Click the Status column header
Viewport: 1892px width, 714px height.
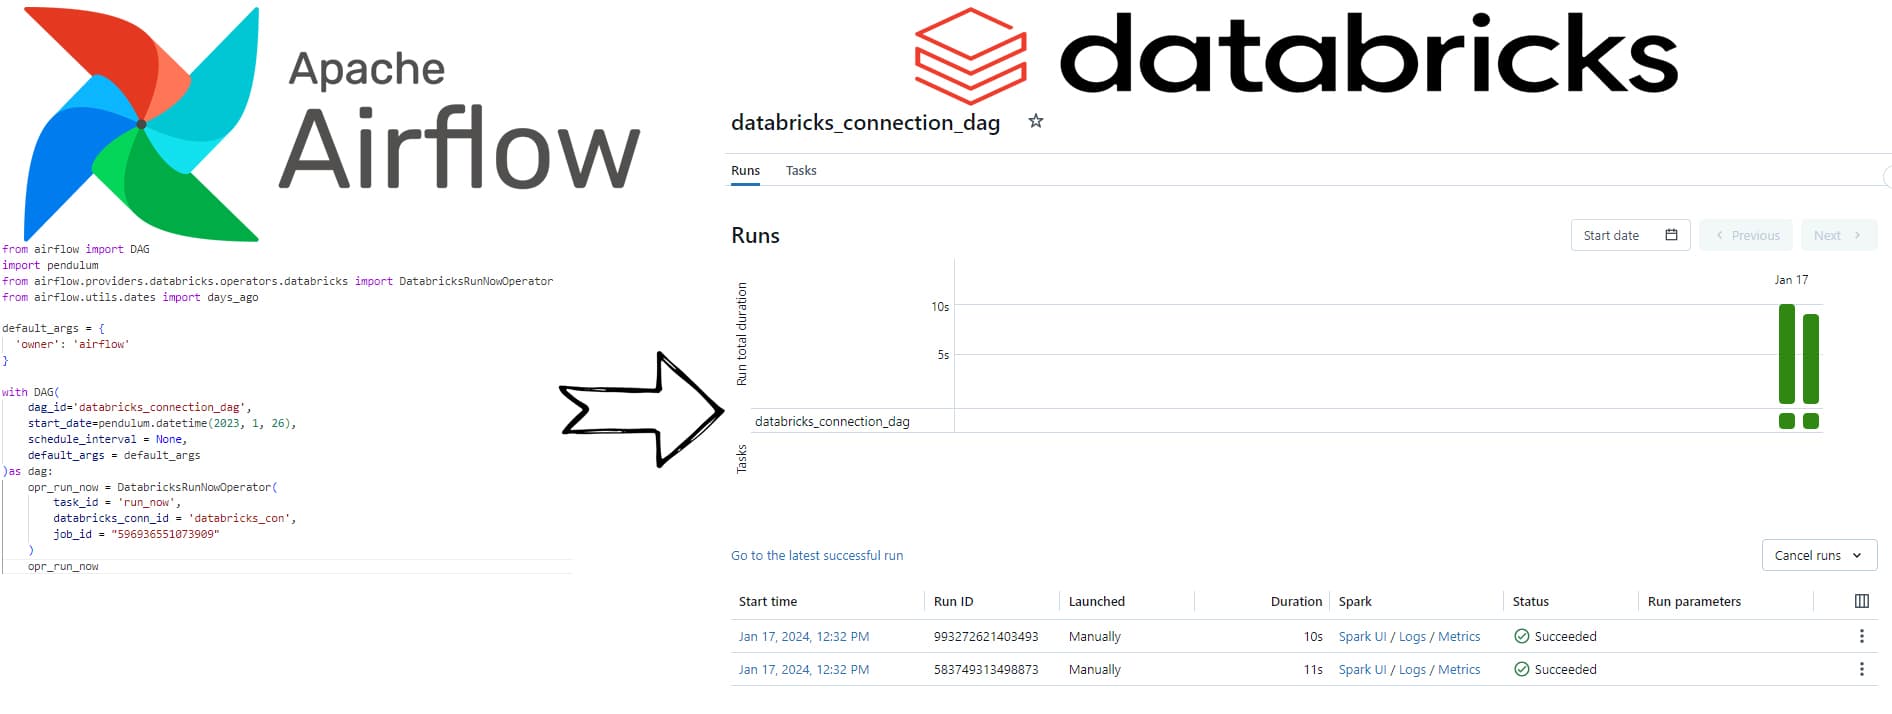[1530, 601]
